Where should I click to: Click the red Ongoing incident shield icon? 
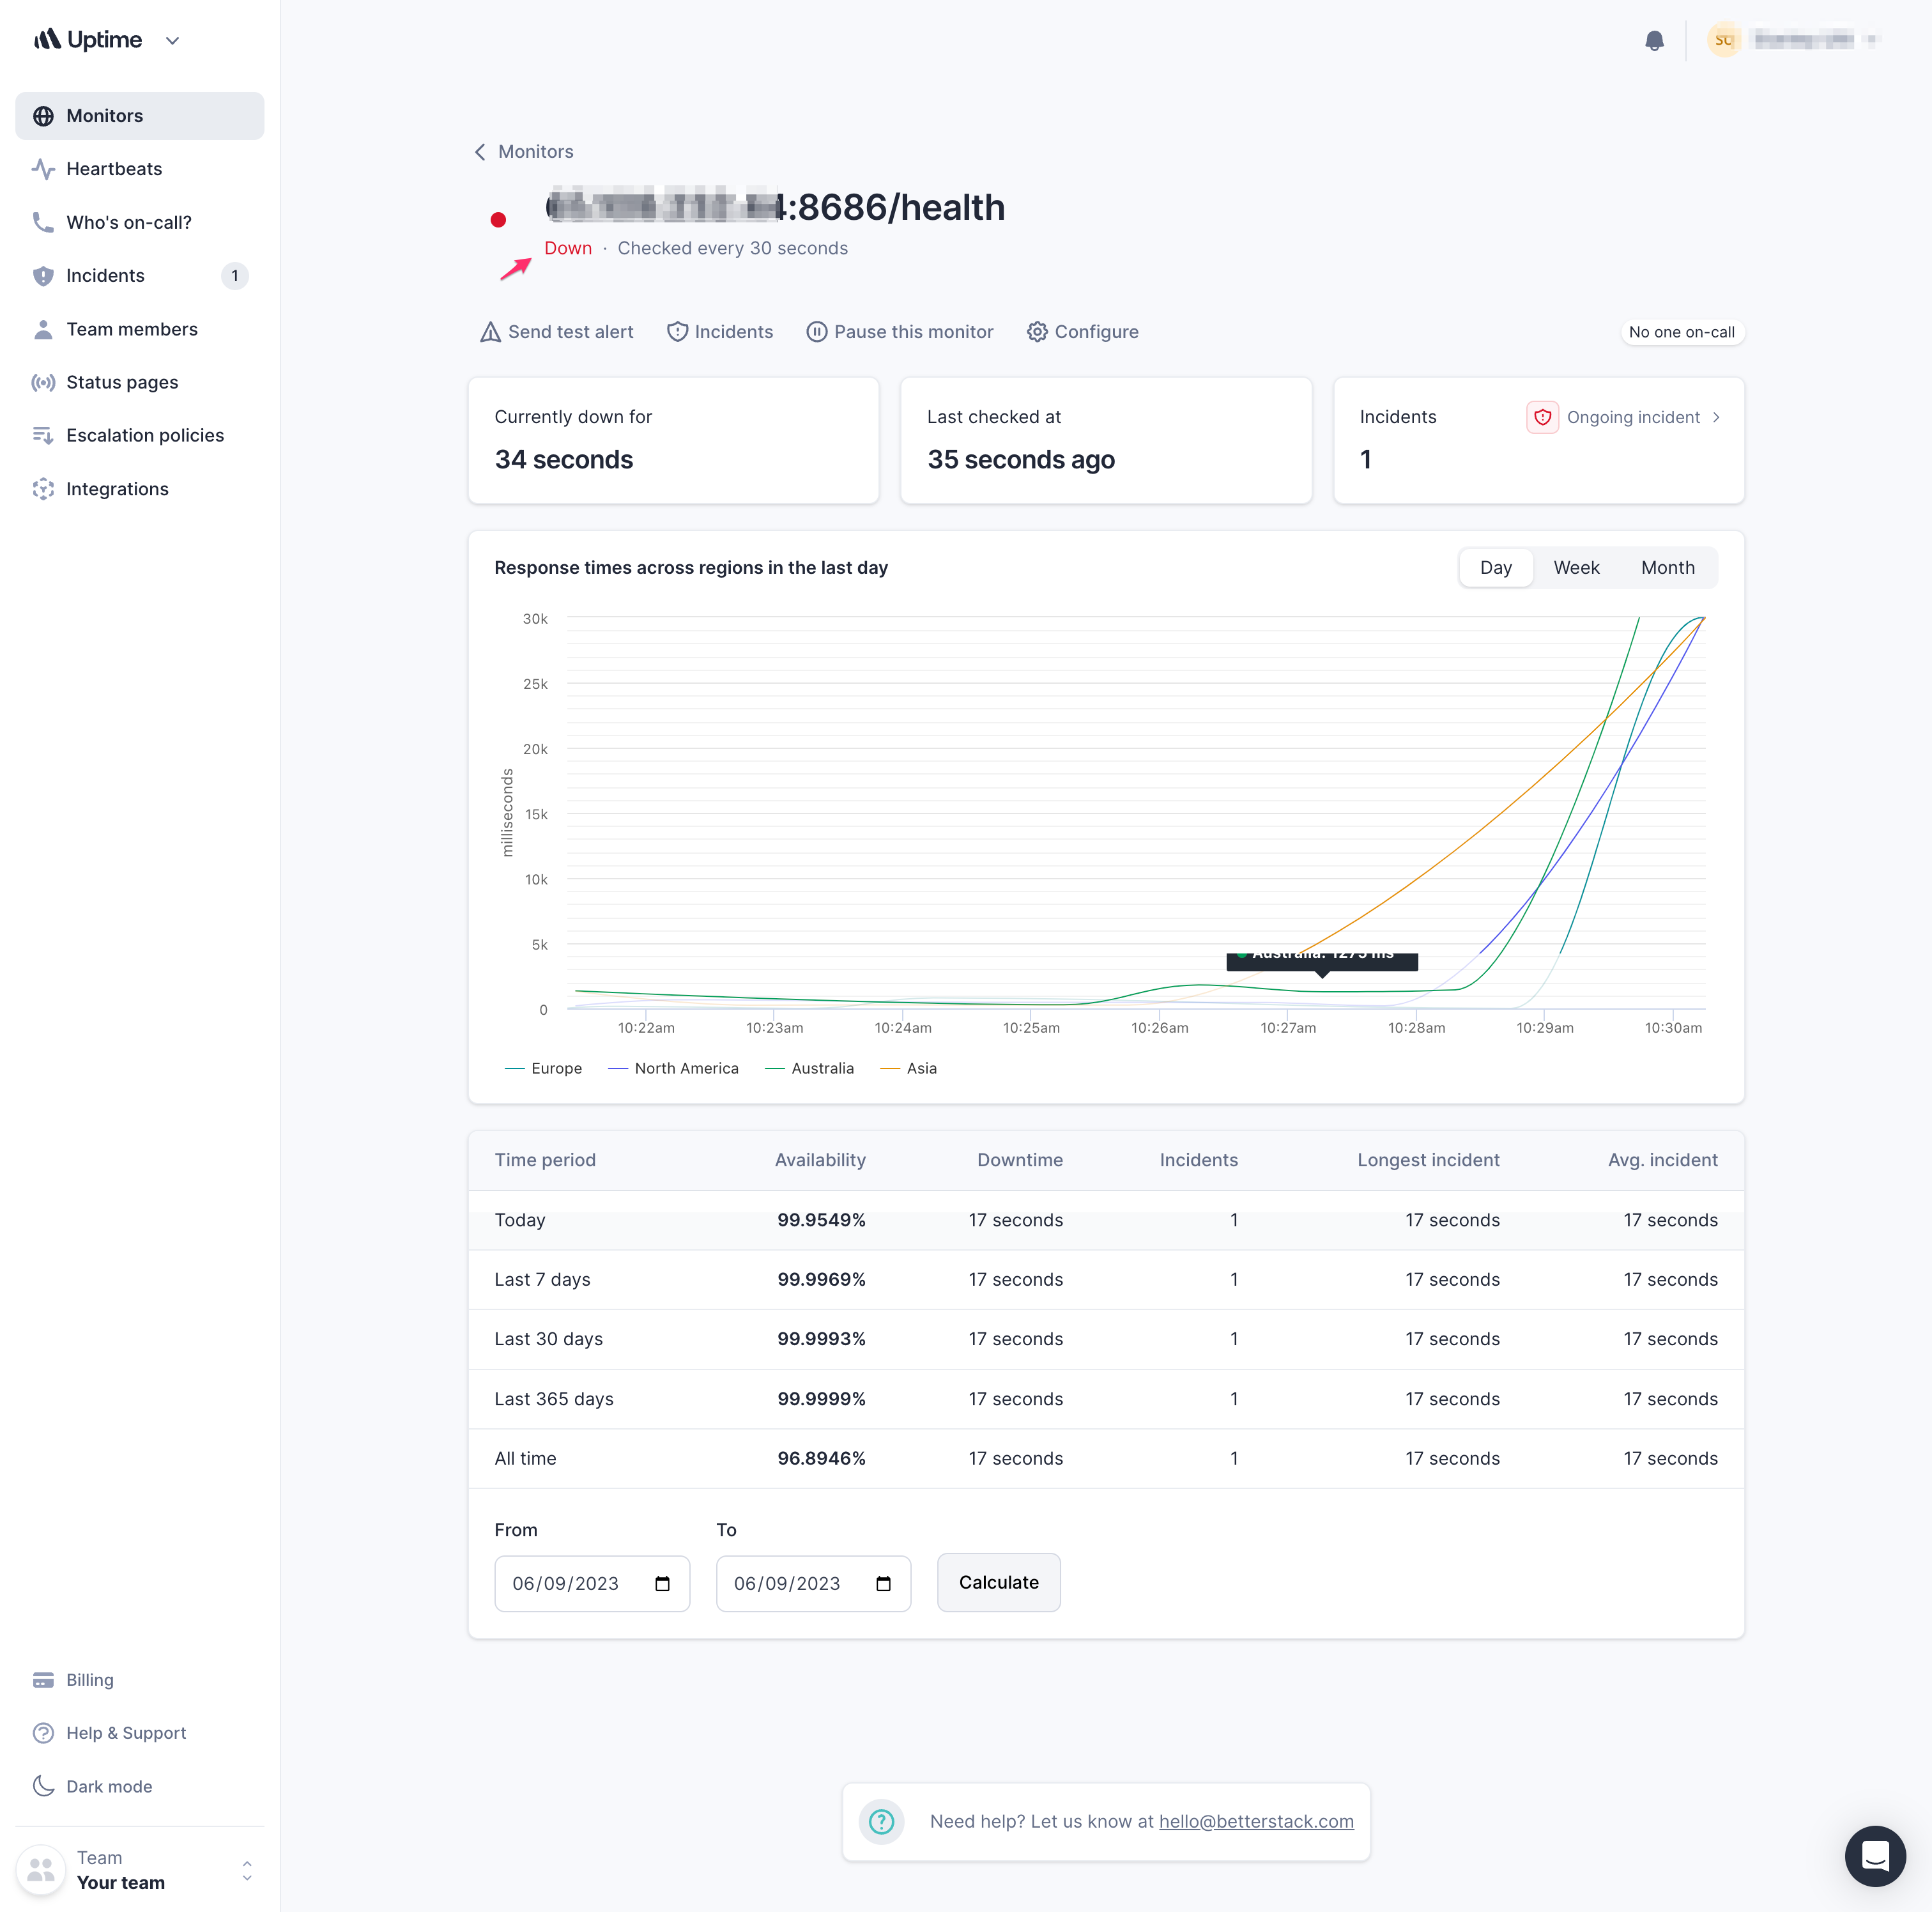(1543, 417)
